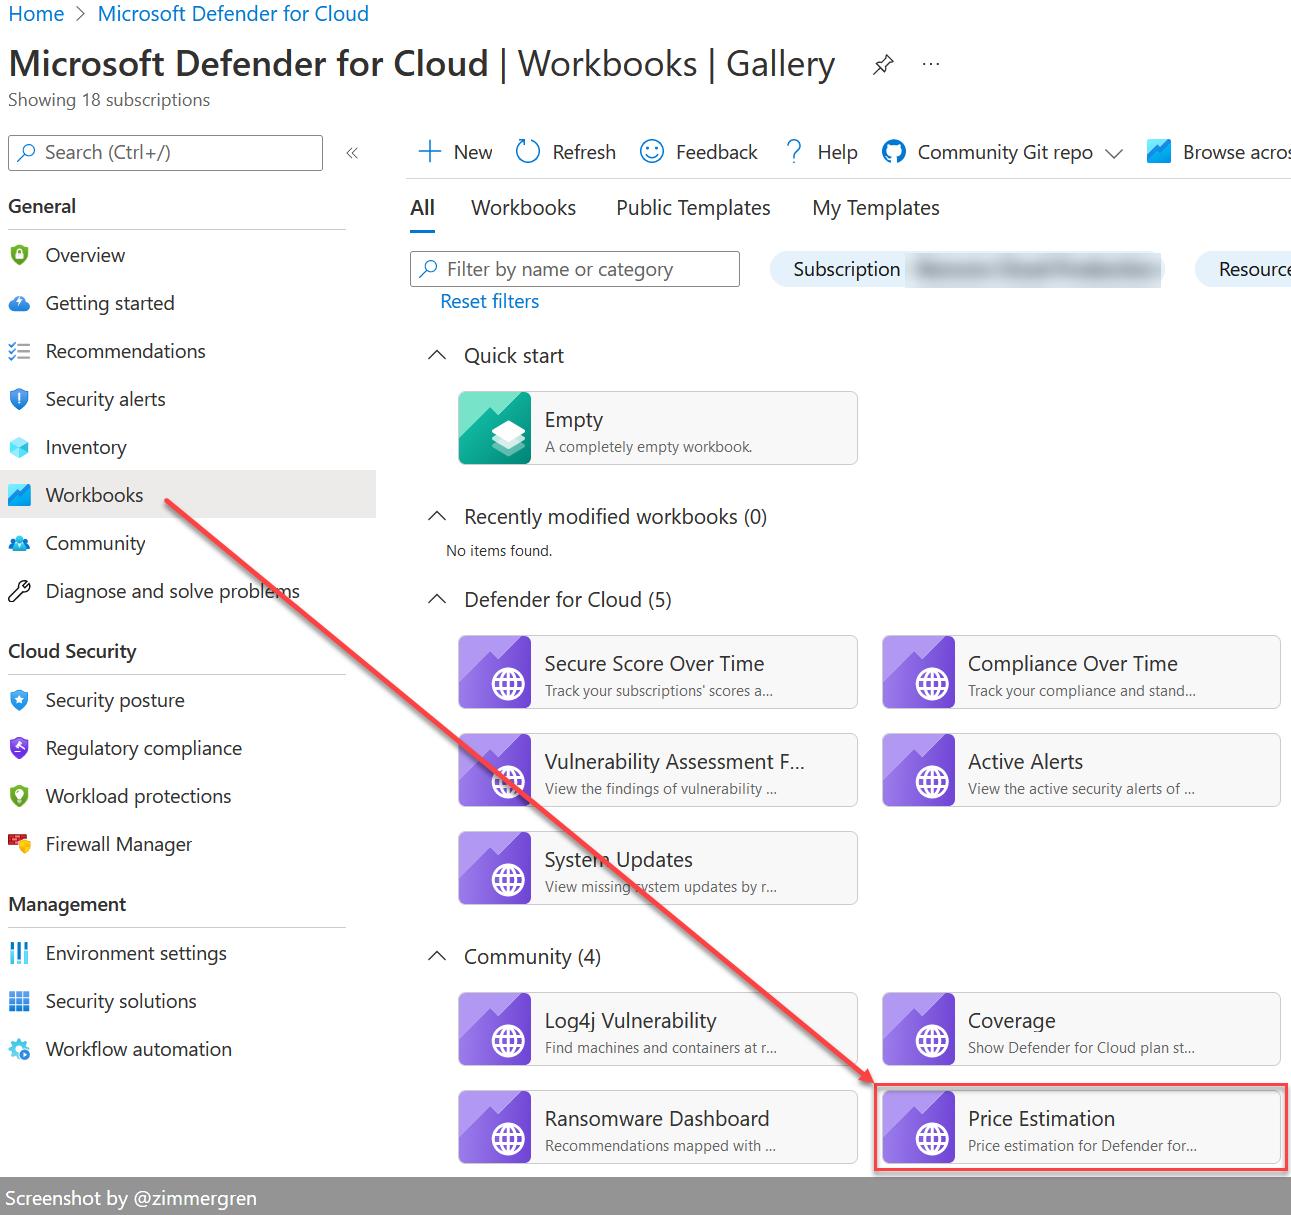The image size is (1291, 1215).
Task: Collapse the Defender for Cloud (5) section
Action: [437, 599]
